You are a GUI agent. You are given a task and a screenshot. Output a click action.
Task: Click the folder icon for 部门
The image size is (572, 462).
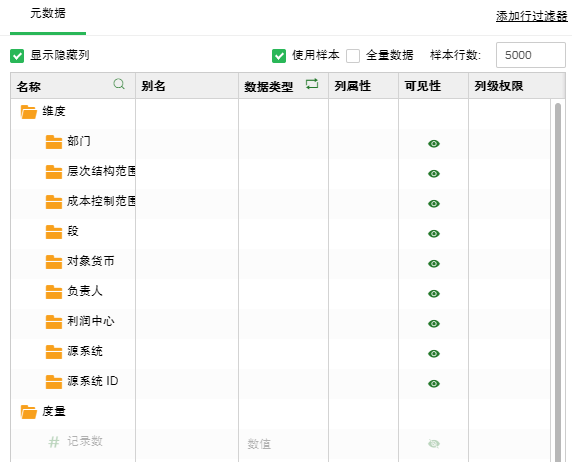[54, 142]
